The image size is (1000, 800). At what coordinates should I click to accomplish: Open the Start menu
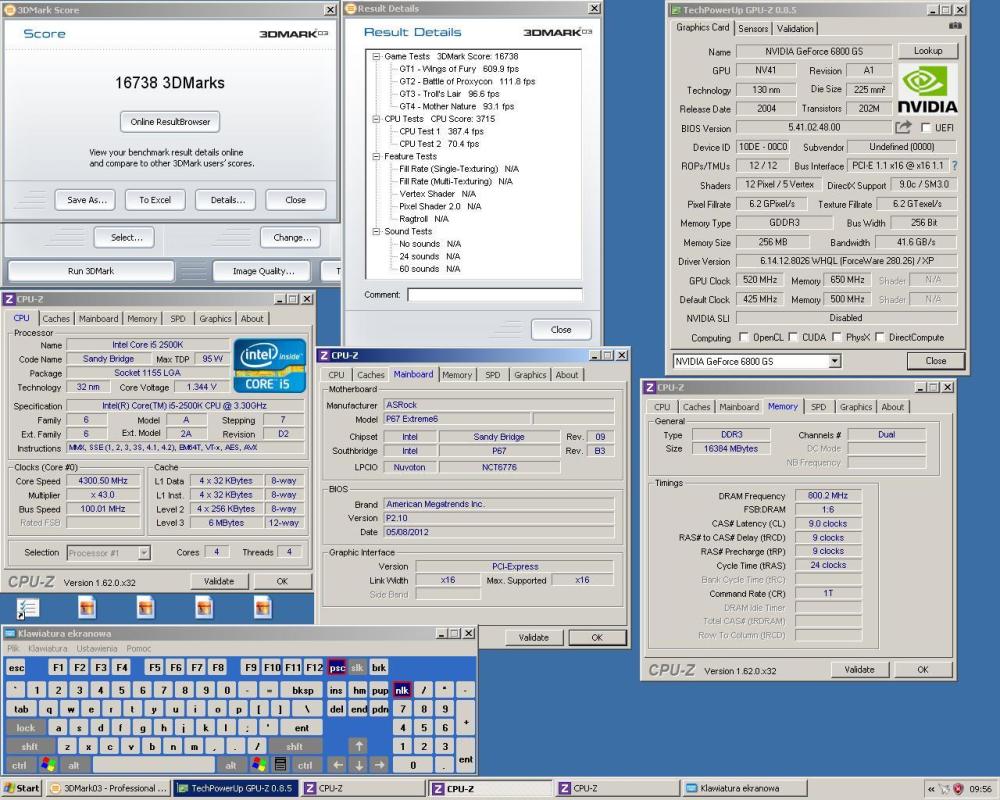[x=21, y=789]
